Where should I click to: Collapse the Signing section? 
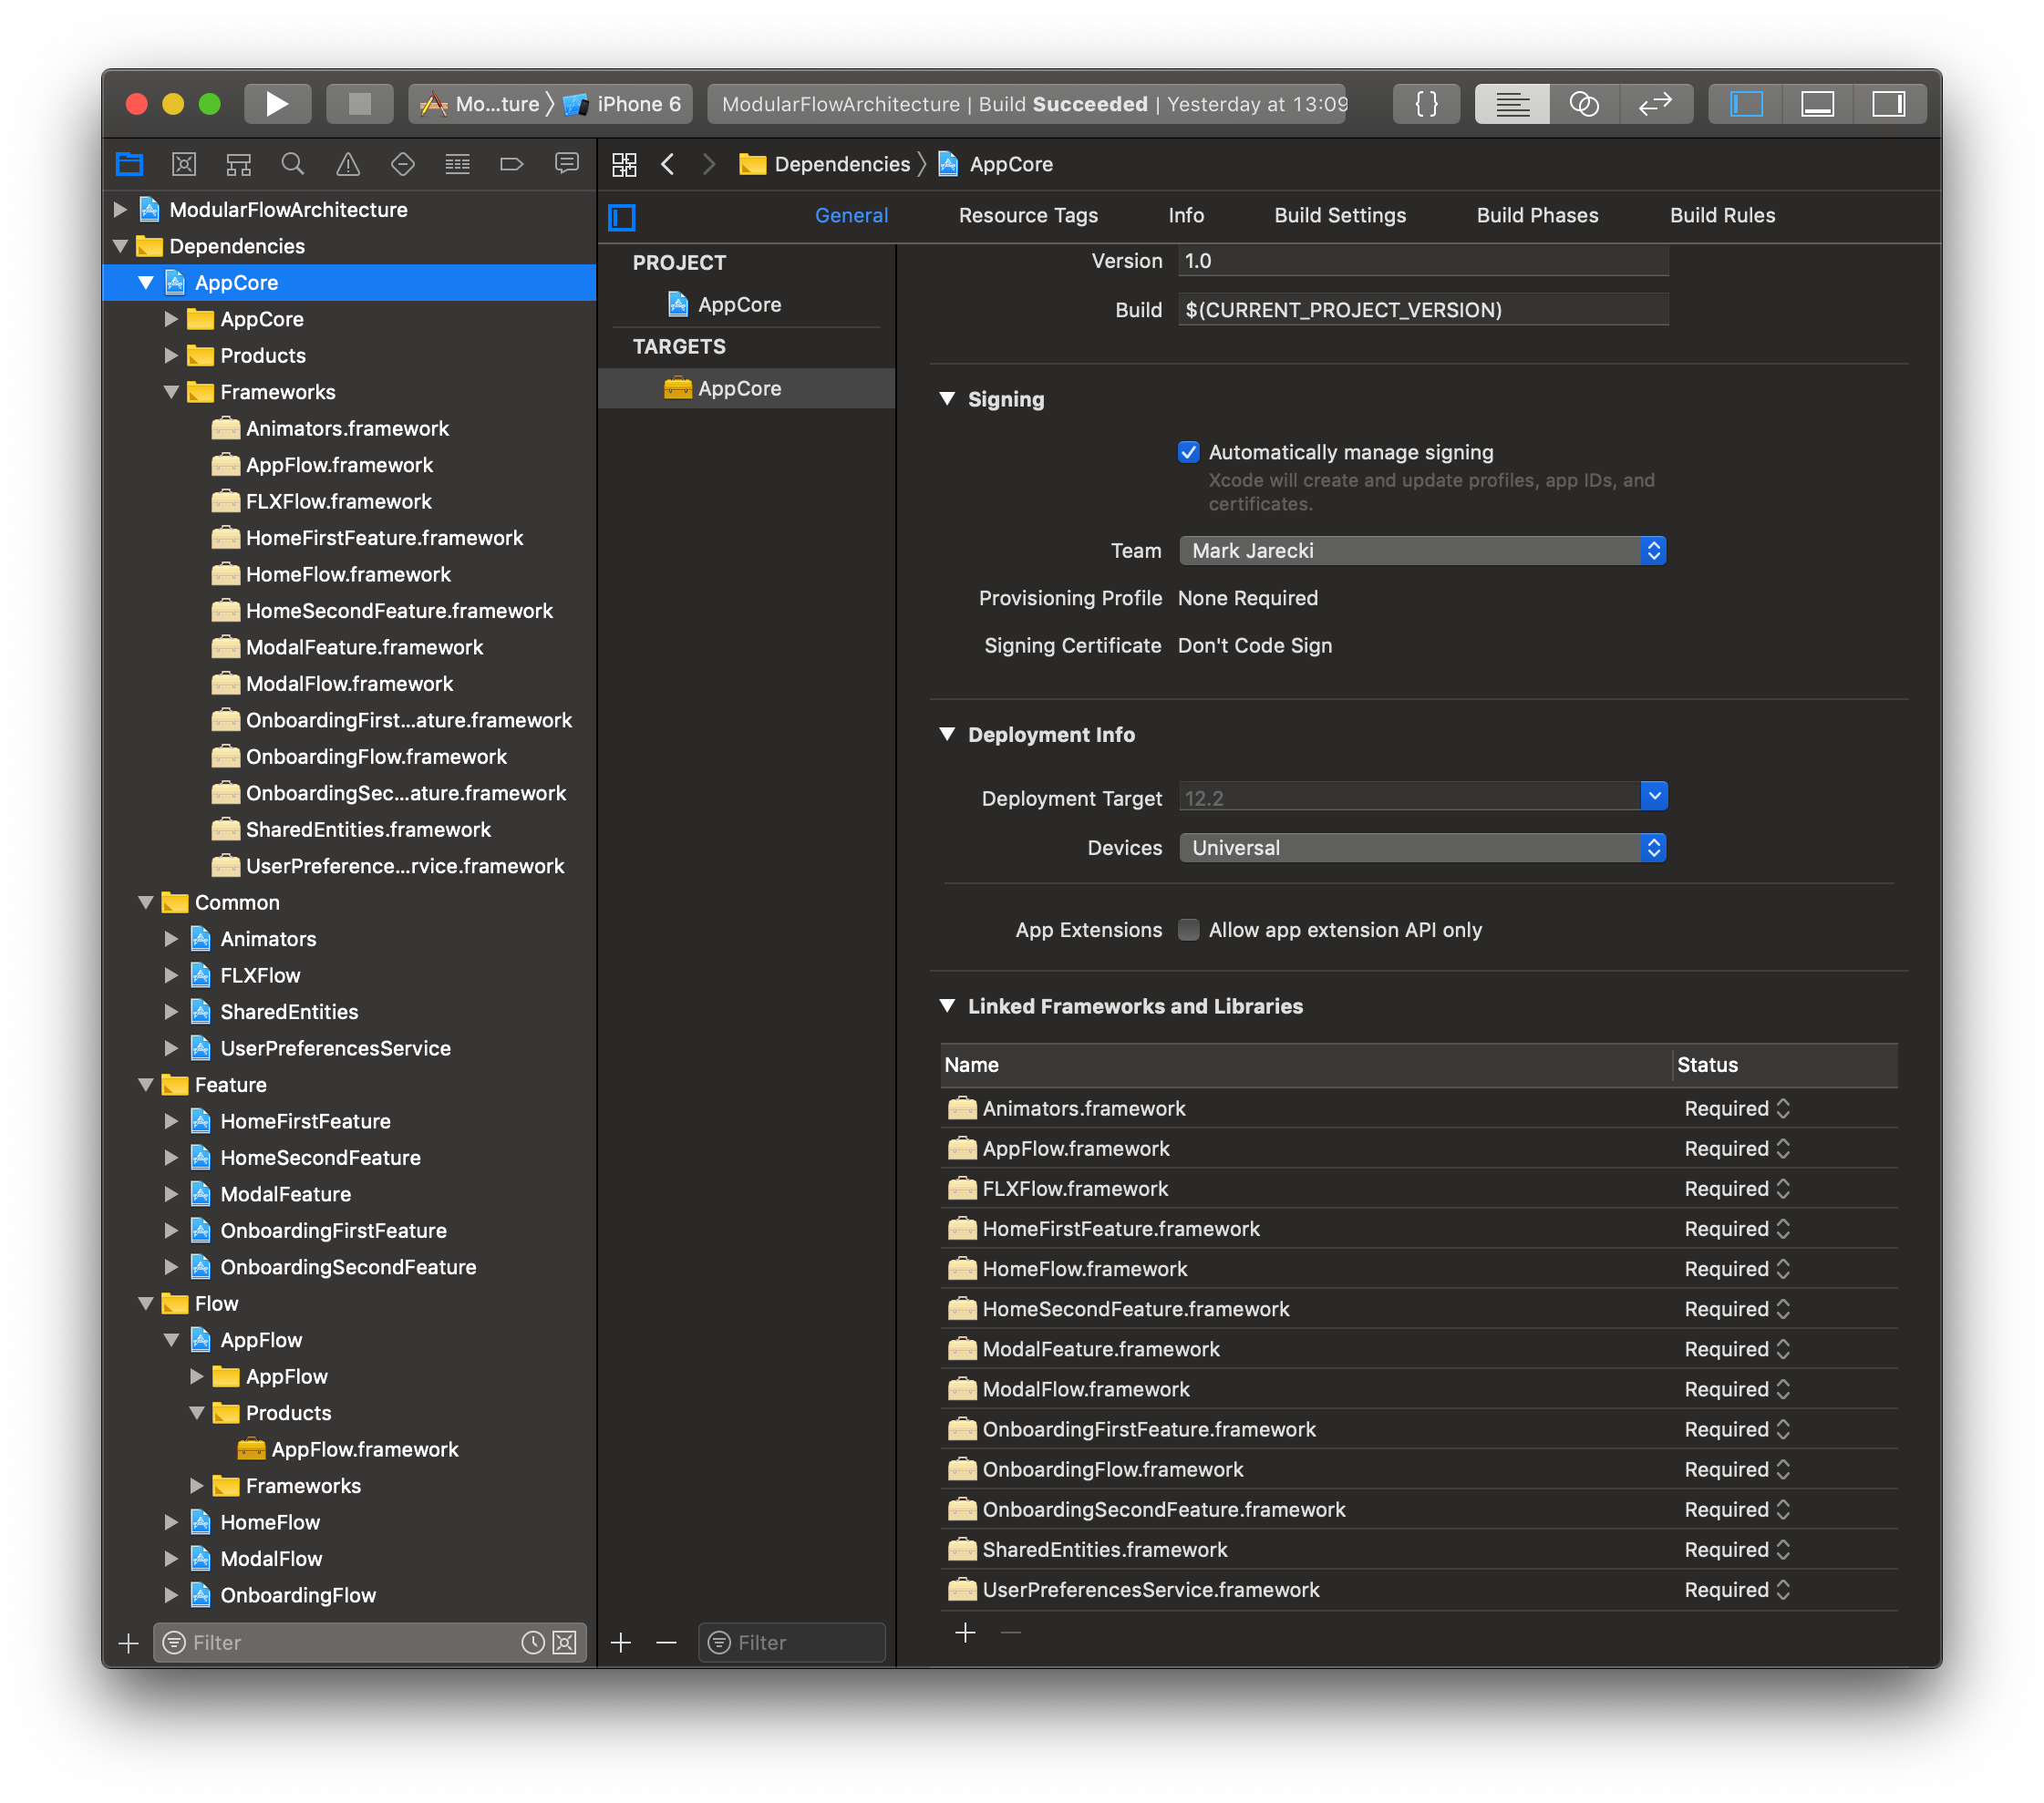946,398
